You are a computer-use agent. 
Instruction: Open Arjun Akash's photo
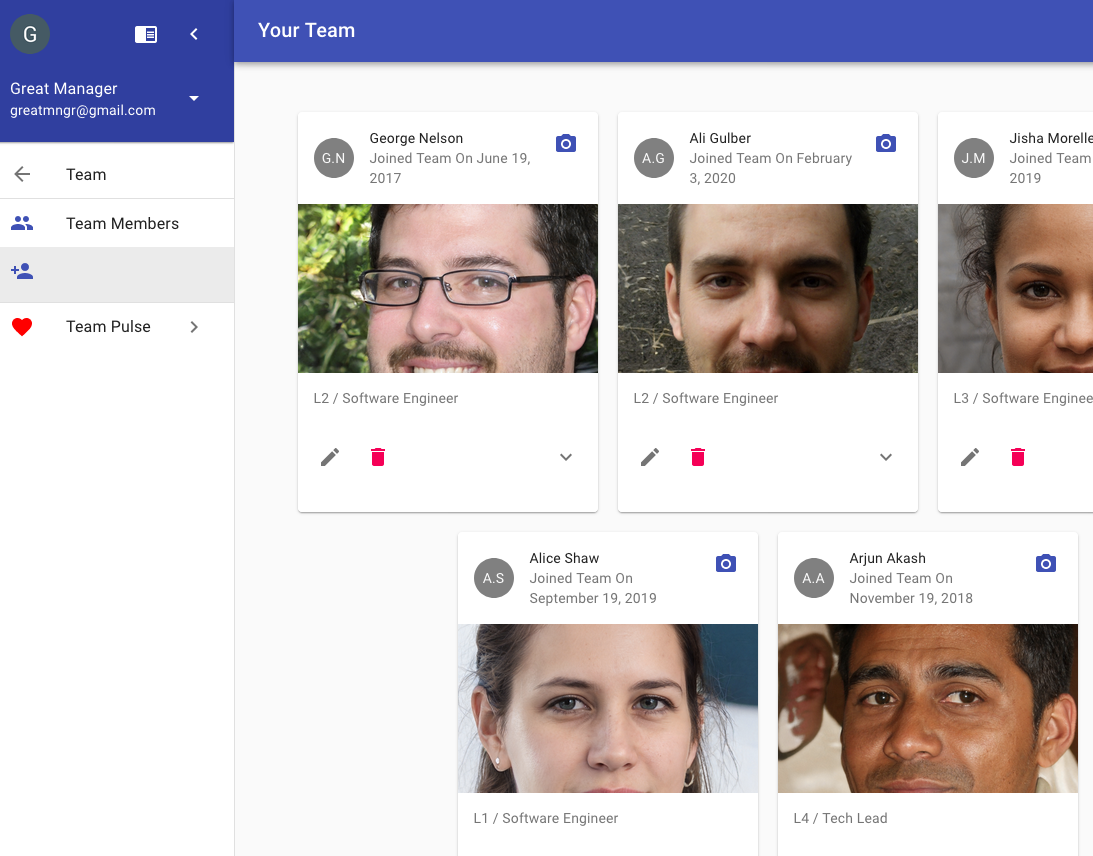tap(928, 708)
